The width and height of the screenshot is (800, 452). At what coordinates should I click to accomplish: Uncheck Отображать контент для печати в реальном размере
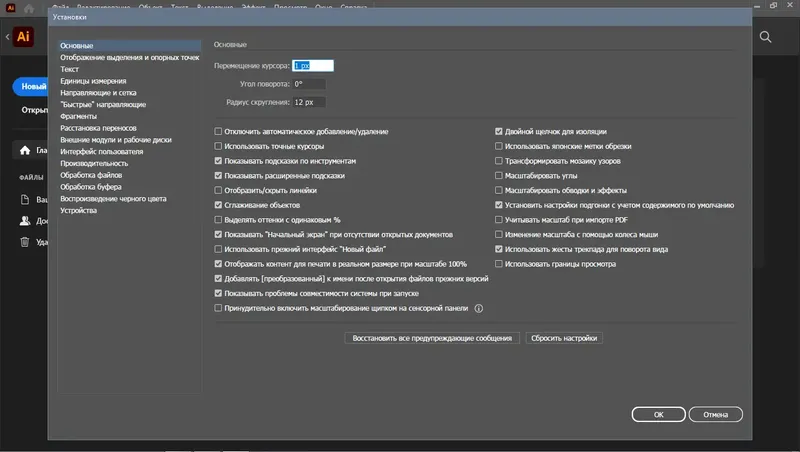(x=218, y=264)
